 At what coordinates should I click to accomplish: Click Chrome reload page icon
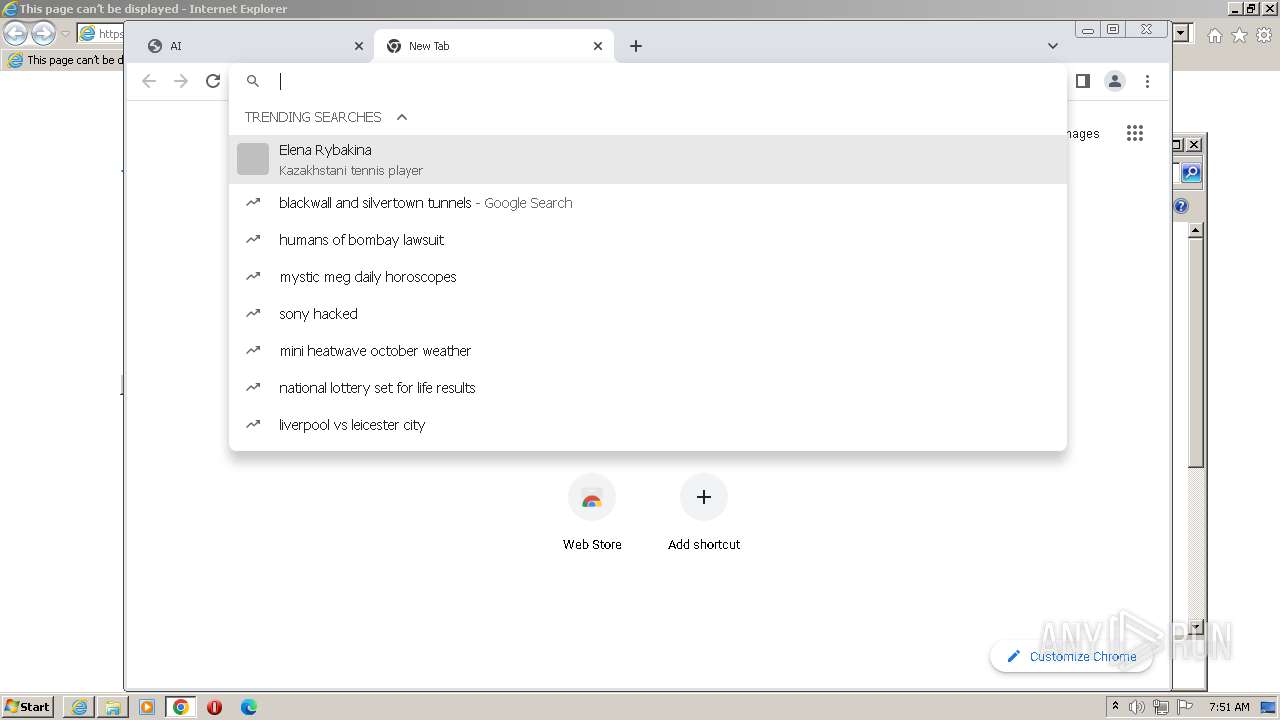tap(213, 81)
